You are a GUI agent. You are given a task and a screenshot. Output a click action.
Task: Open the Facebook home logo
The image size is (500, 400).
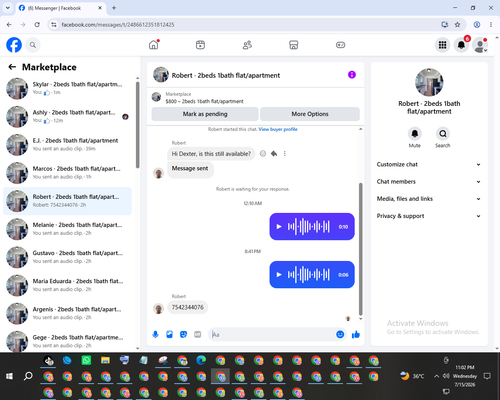pyautogui.click(x=14, y=45)
